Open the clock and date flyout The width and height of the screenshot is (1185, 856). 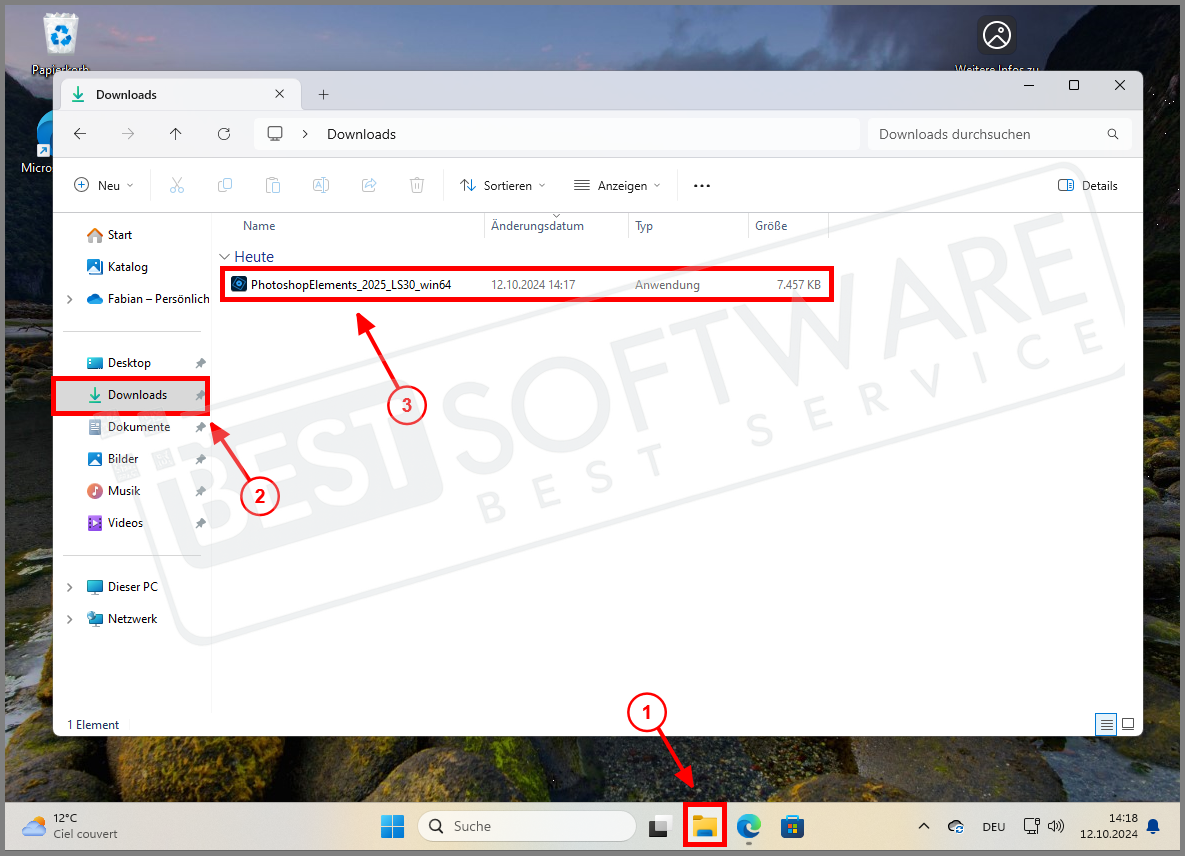1109,826
